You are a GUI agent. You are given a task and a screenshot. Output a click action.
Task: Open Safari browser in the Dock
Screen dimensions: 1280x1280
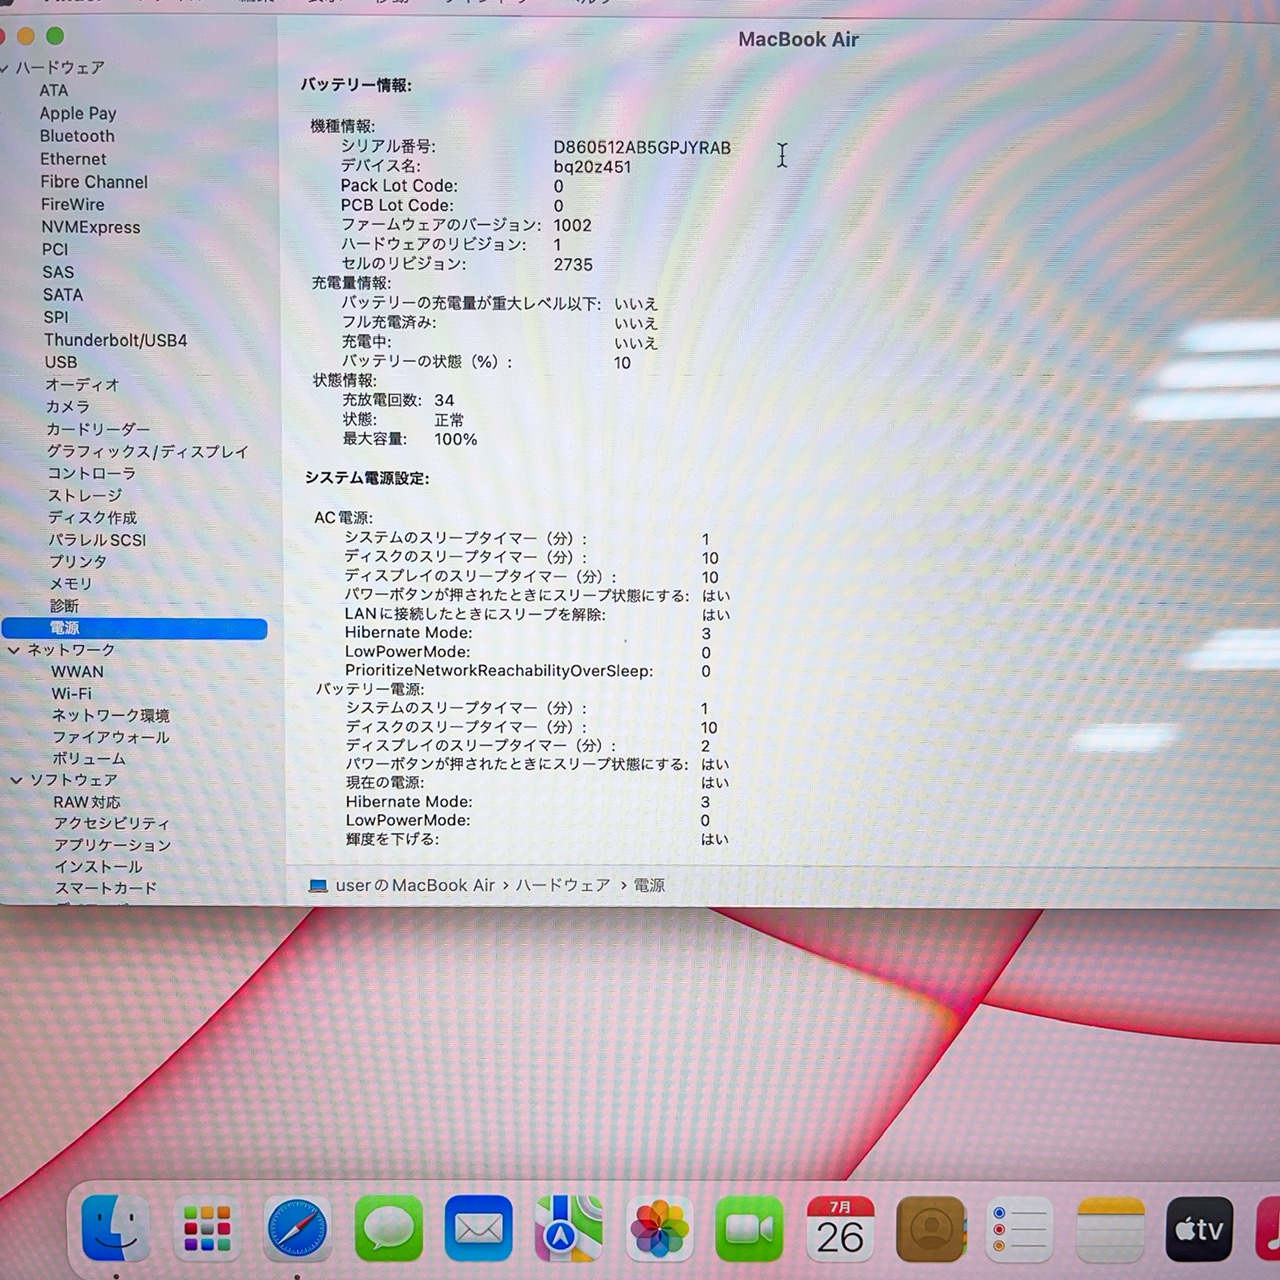point(297,1228)
